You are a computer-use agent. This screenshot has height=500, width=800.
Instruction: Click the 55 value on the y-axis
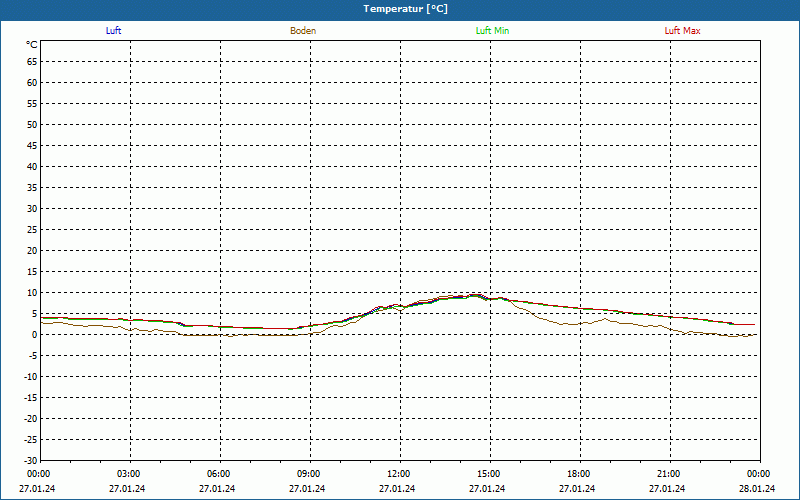(32, 104)
